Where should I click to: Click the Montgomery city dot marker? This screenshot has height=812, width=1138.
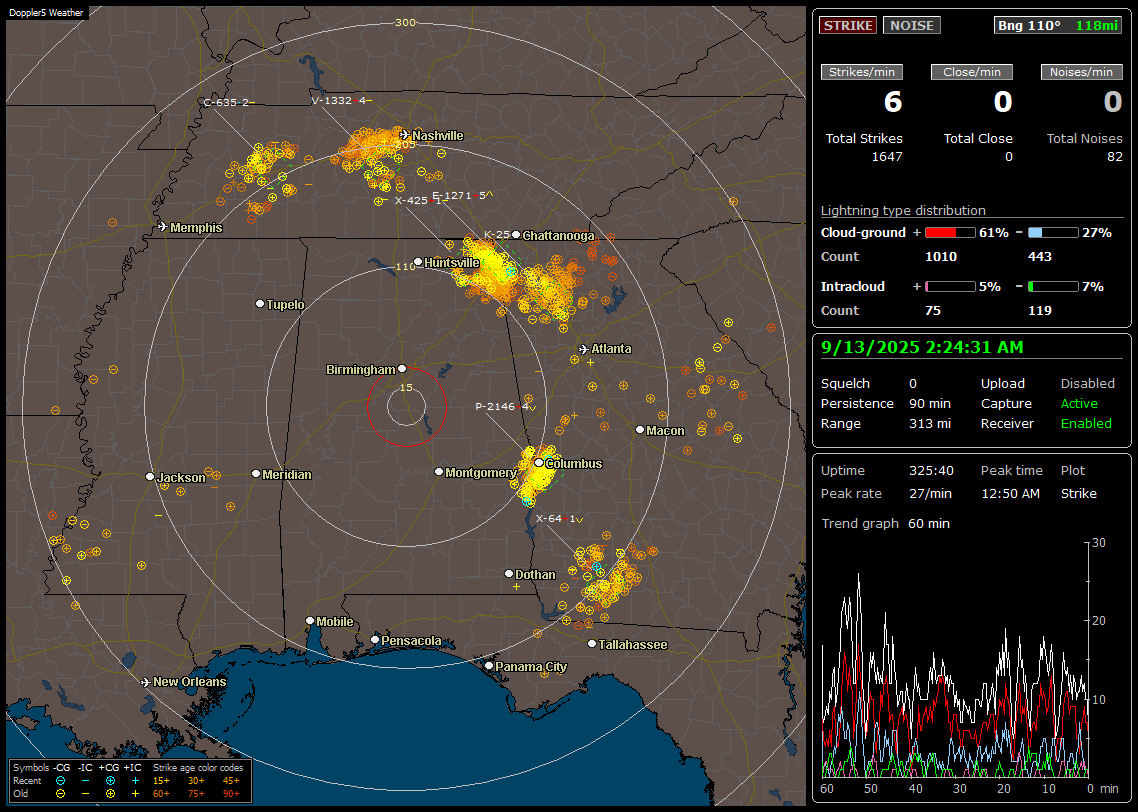tap(438, 472)
